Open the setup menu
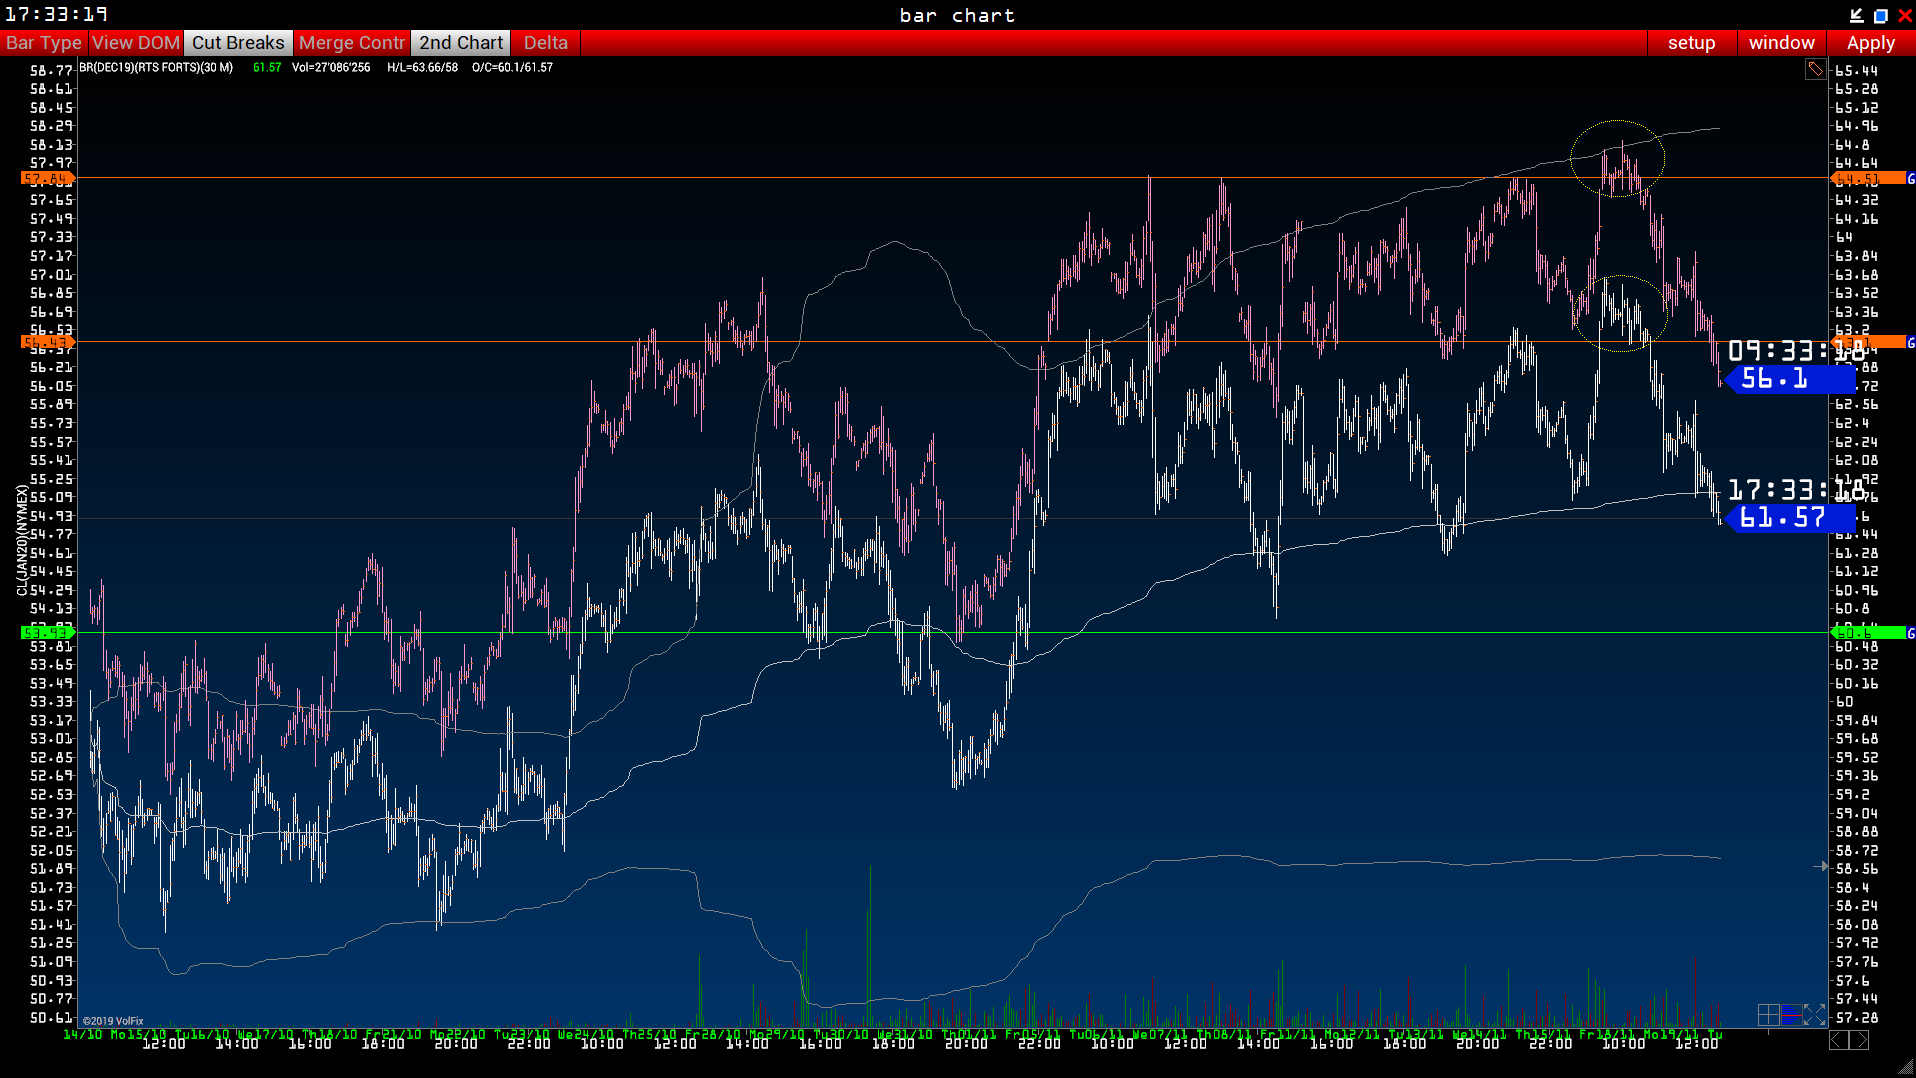1916x1078 pixels. 1691,43
